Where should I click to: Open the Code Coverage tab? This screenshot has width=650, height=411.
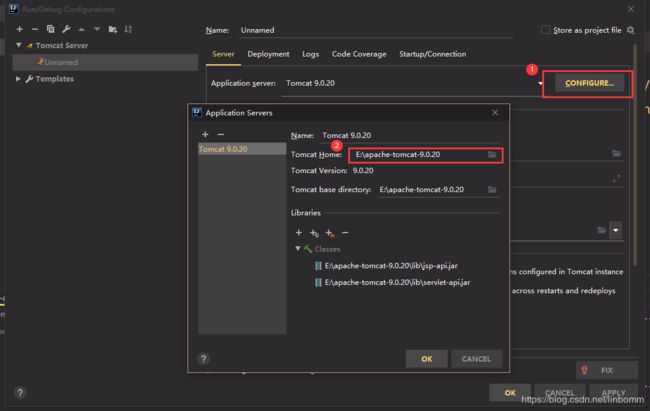[359, 54]
